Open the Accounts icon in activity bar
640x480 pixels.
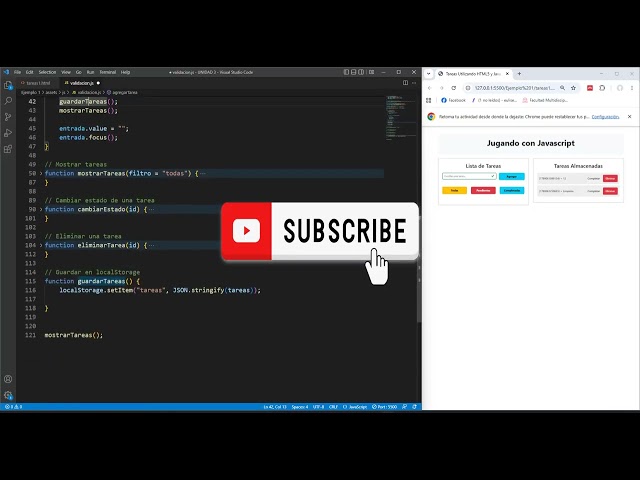pyautogui.click(x=8, y=379)
